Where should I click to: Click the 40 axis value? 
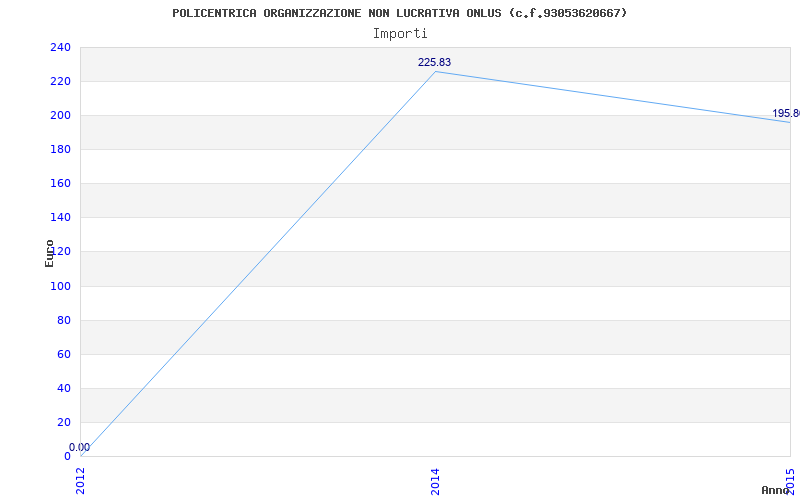tap(63, 388)
